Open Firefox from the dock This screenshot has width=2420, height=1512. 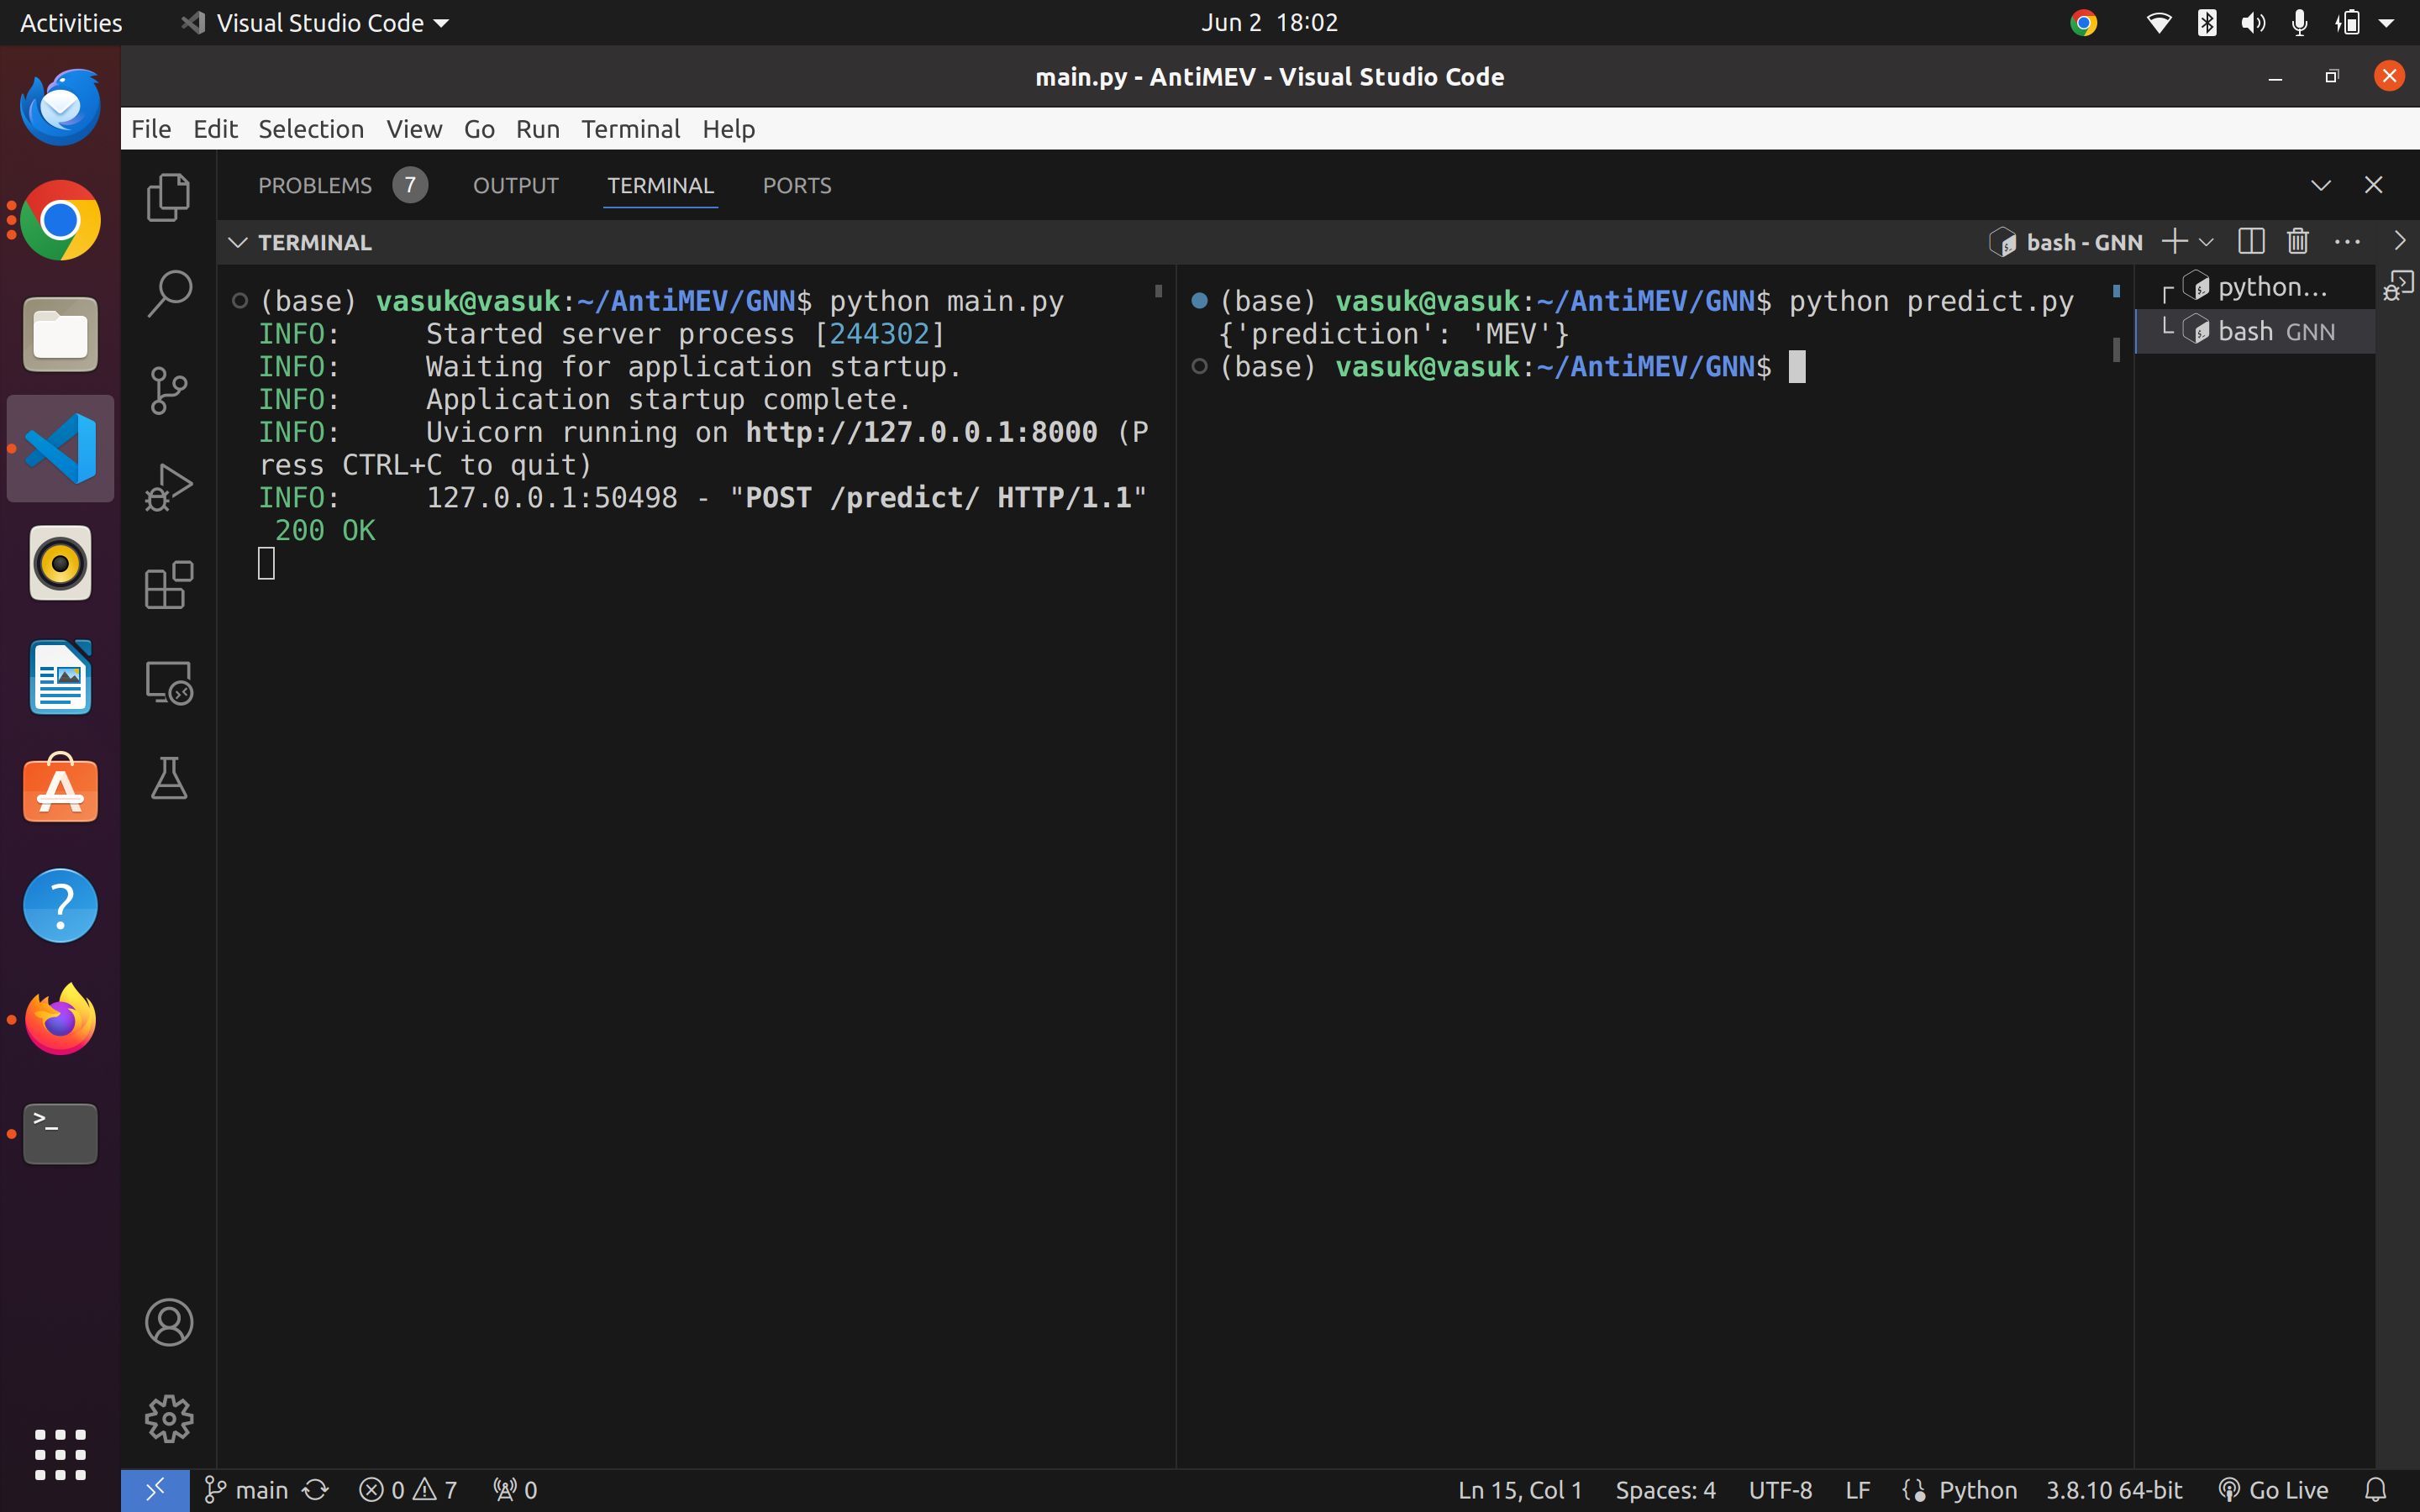point(60,1019)
